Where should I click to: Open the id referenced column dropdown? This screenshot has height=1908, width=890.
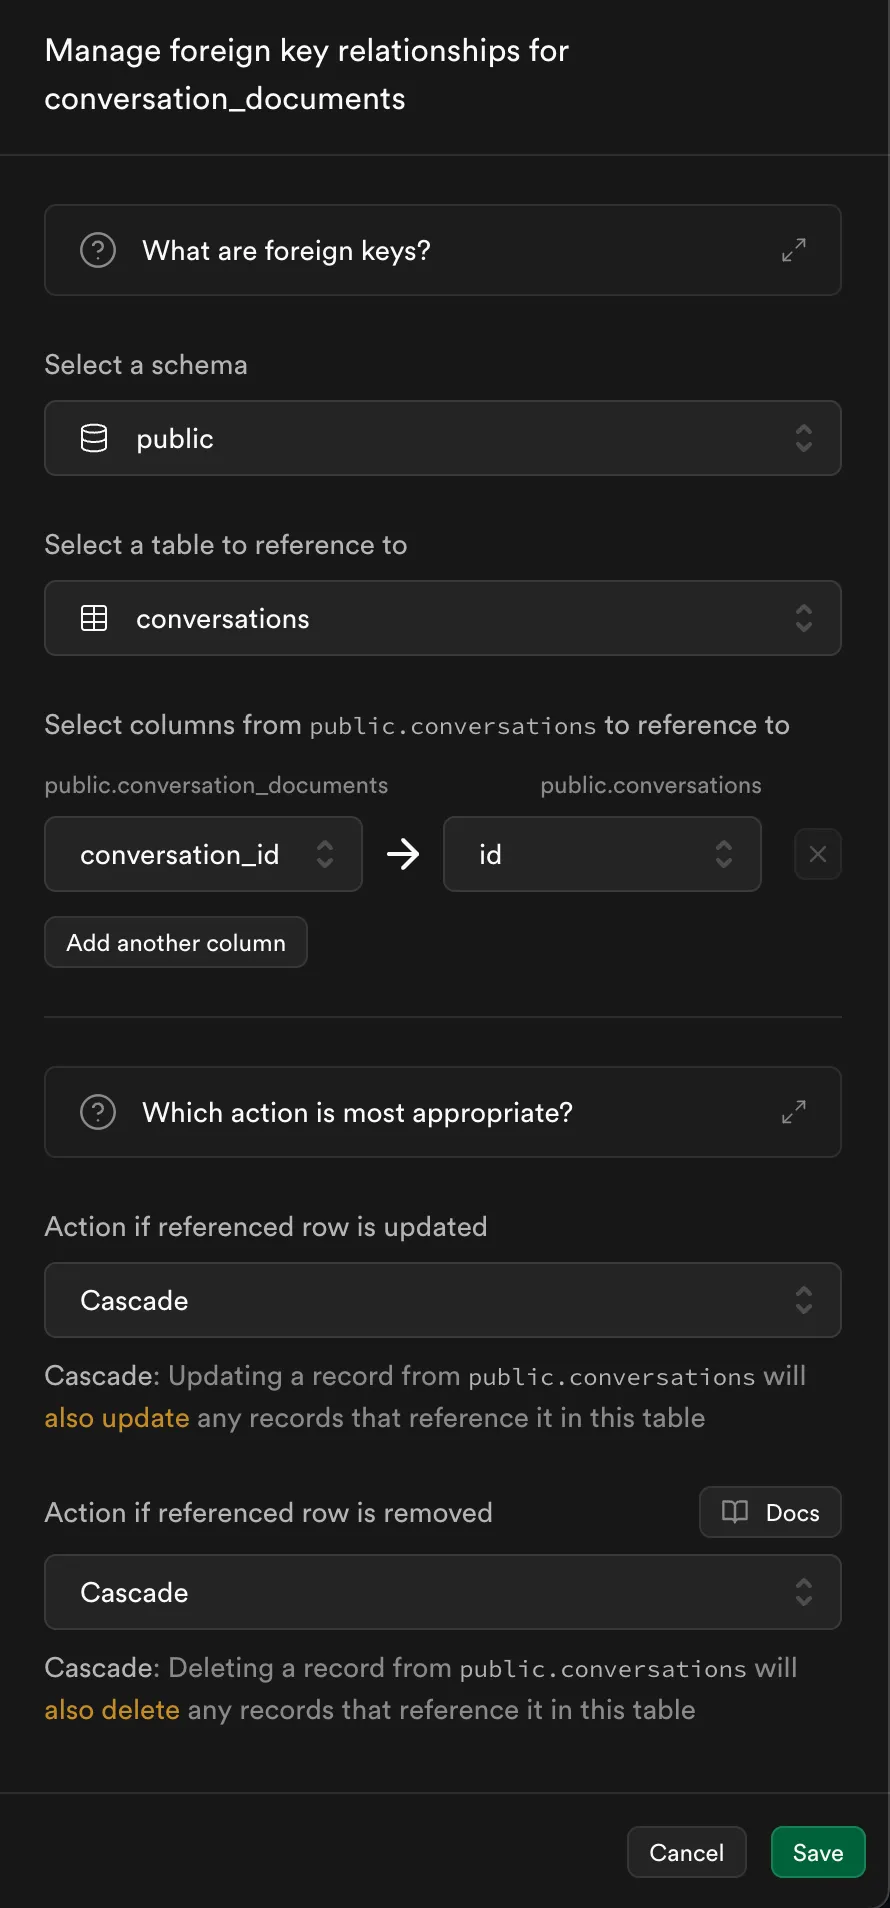coord(602,854)
